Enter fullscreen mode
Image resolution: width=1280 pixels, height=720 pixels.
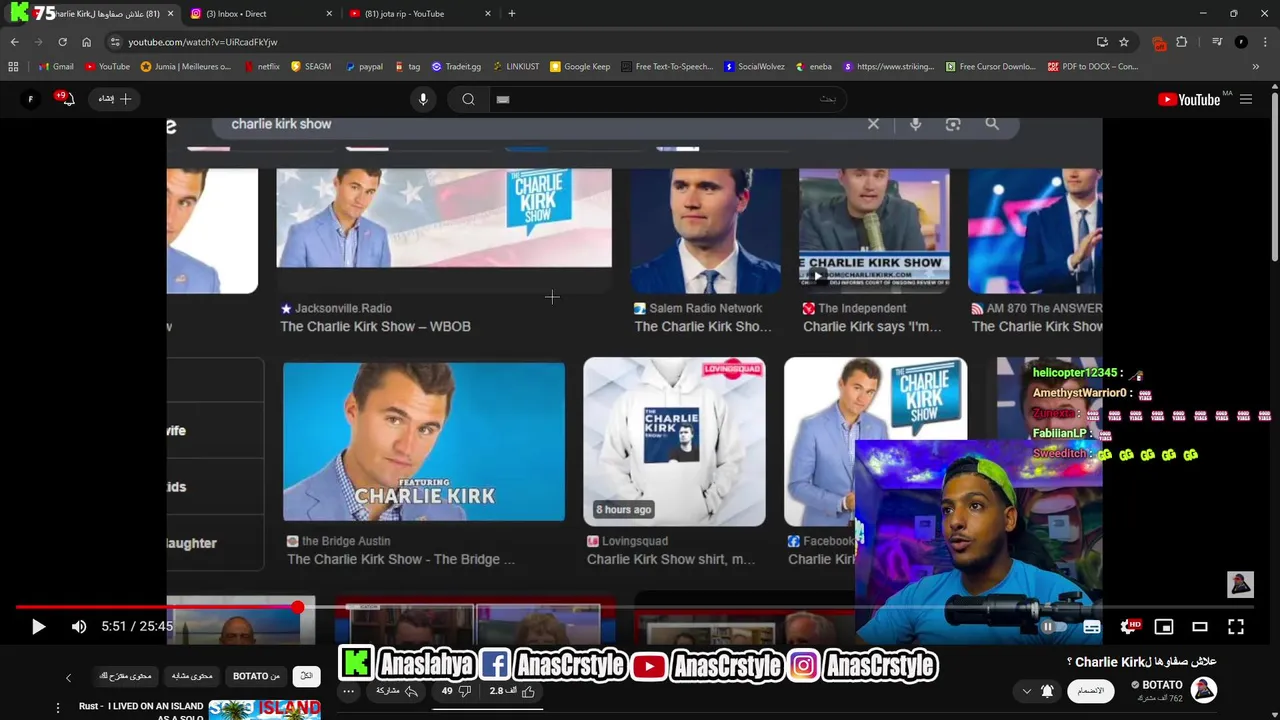click(x=1236, y=627)
